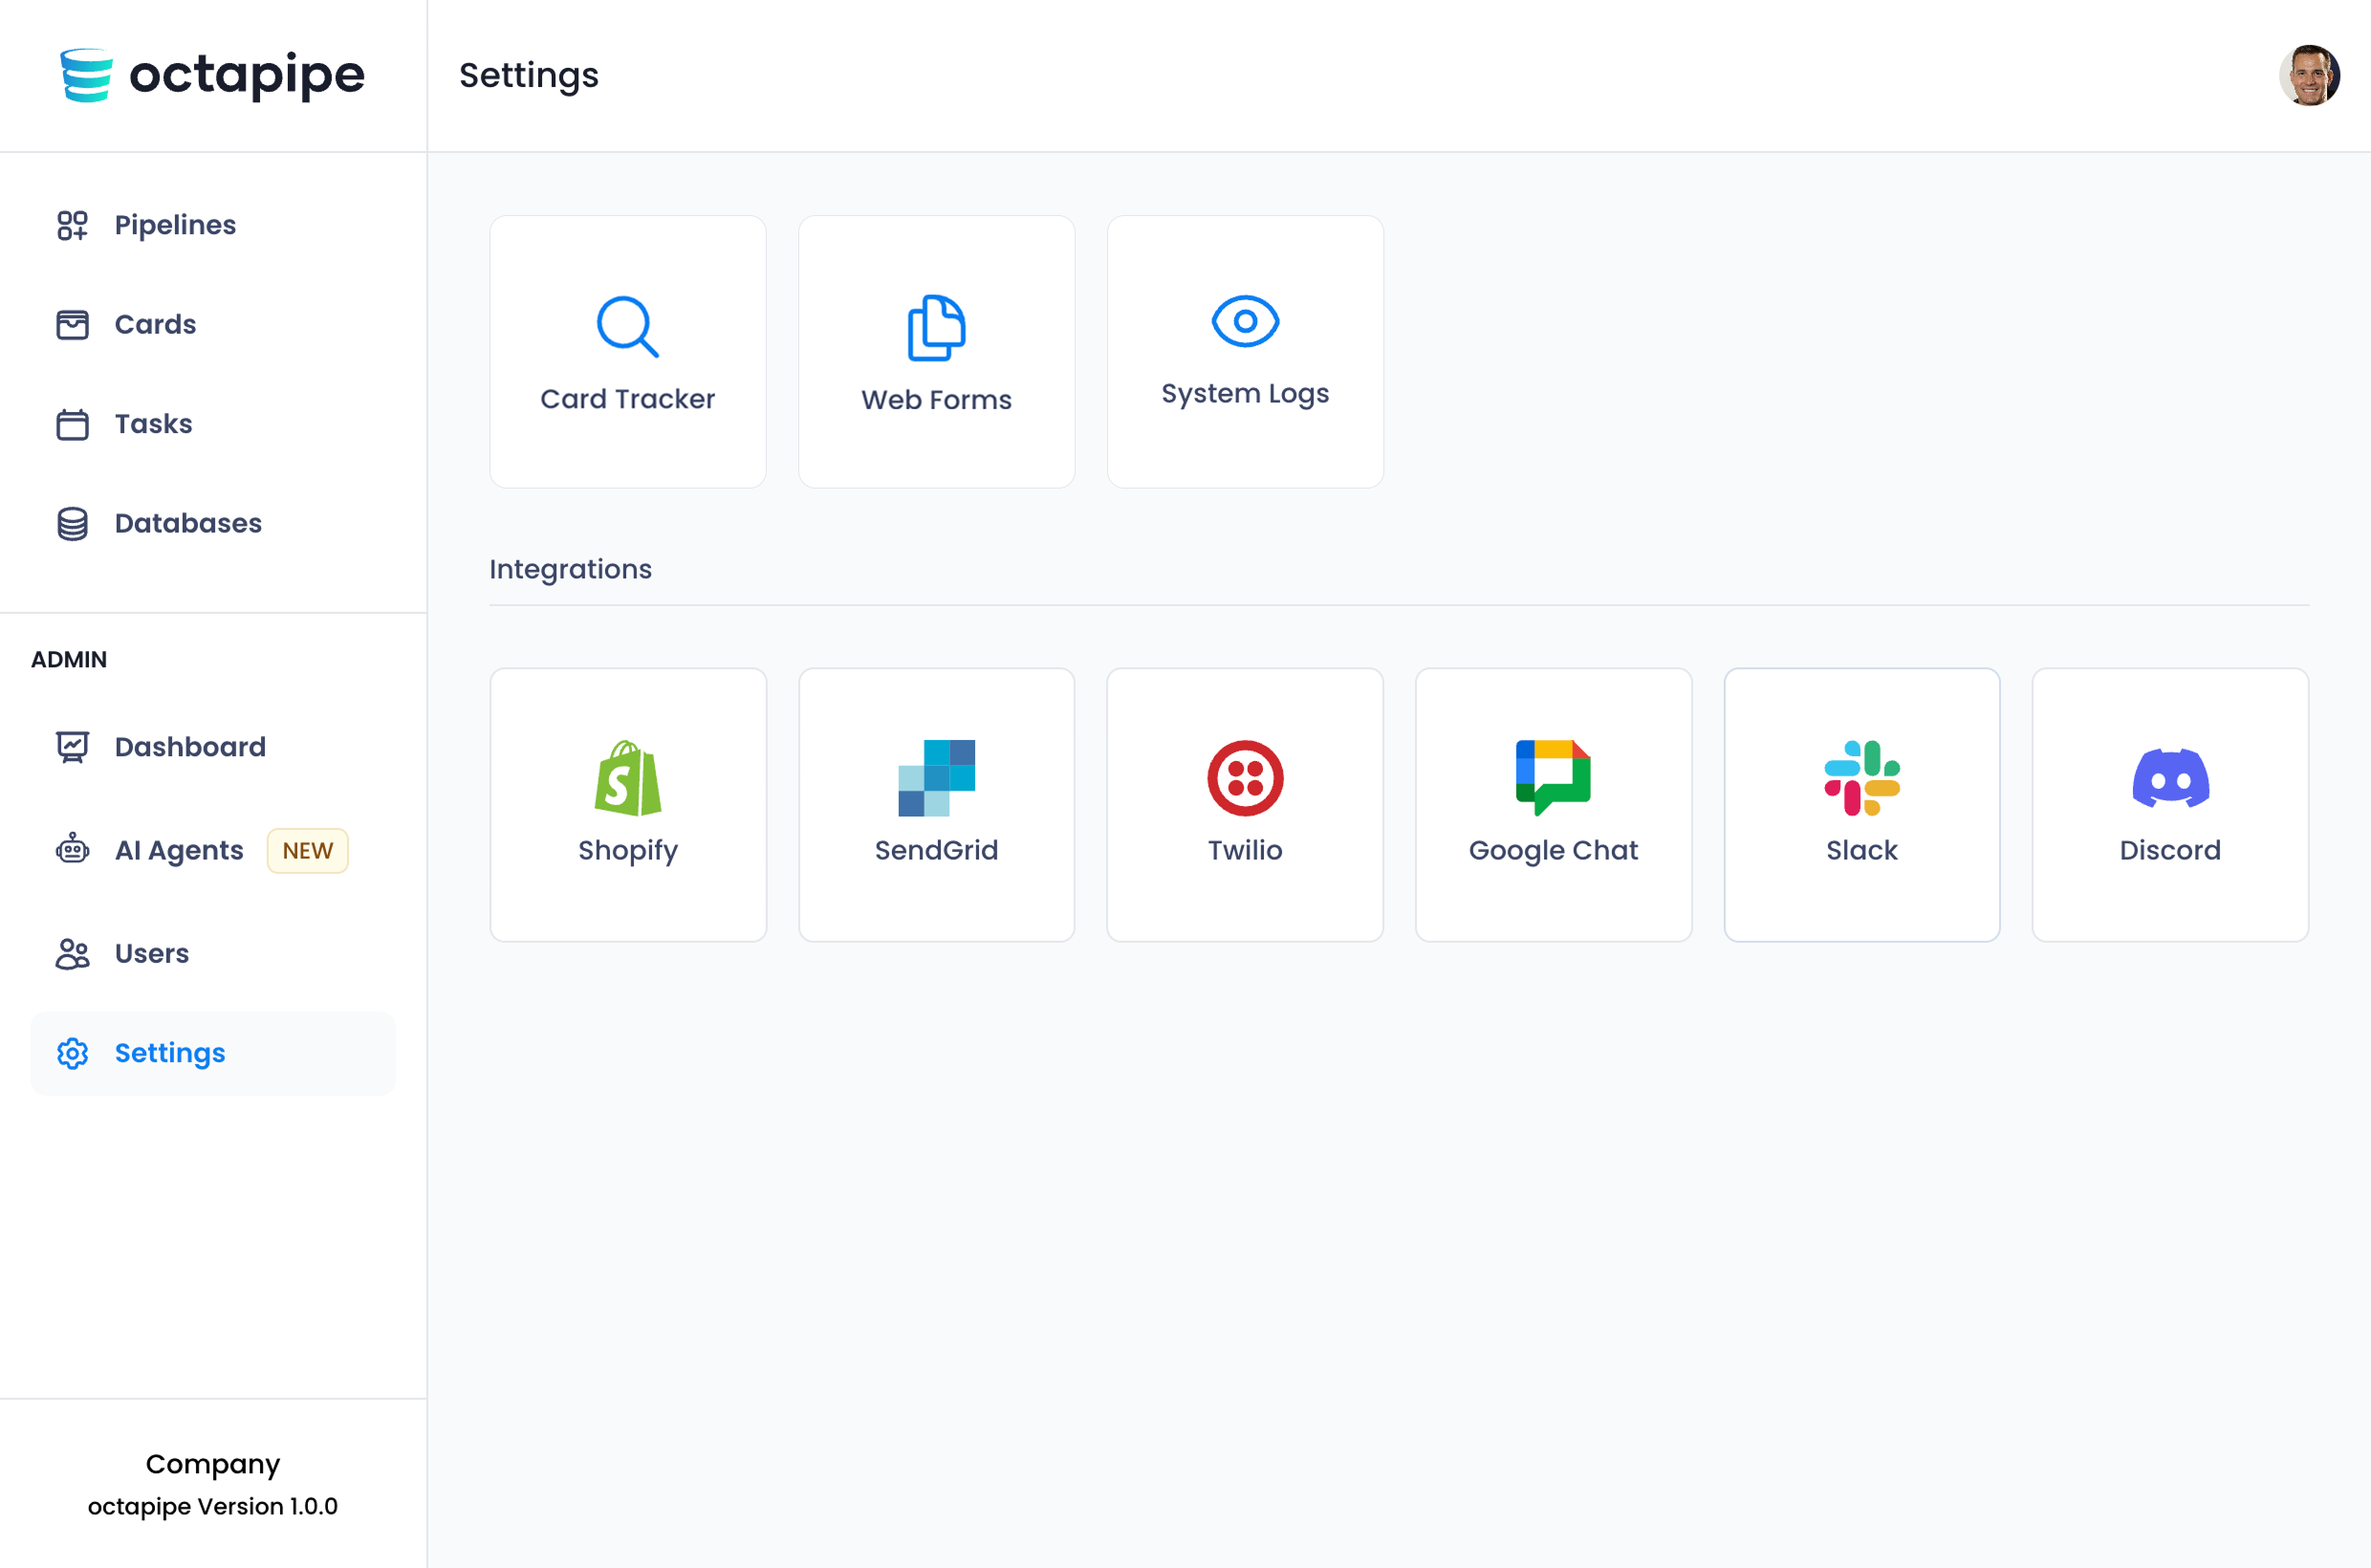2371x1568 pixels.
Task: Click the Tasks calendar icon
Action: [x=72, y=424]
